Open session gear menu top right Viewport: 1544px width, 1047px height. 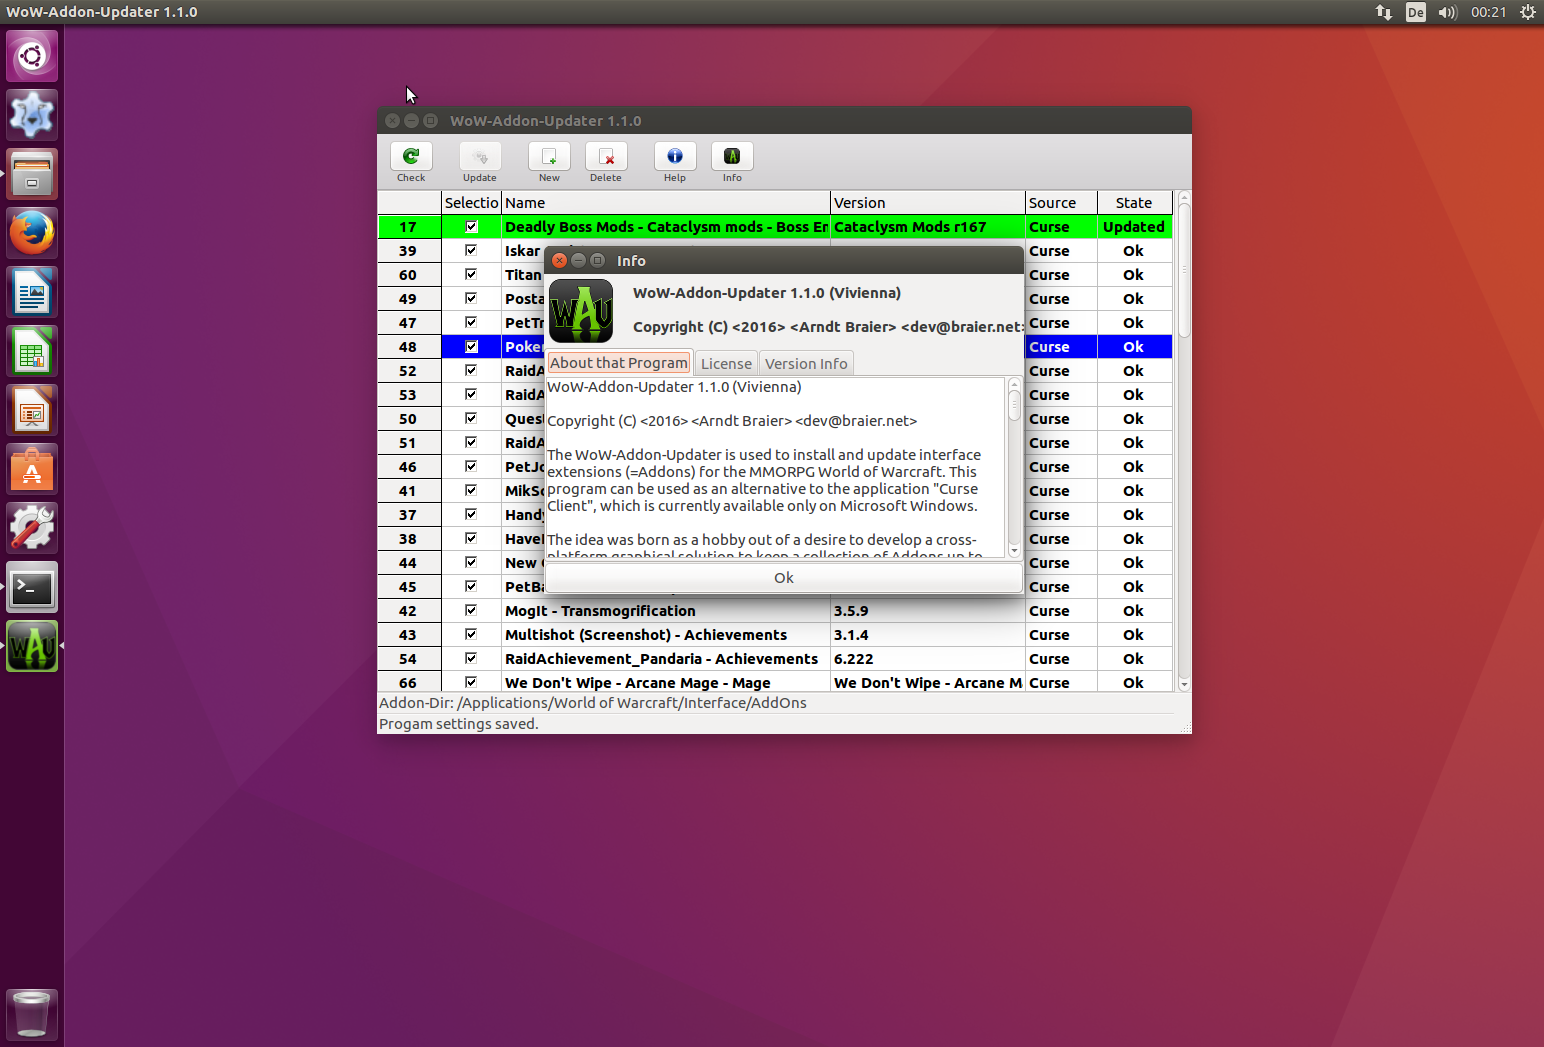click(1527, 12)
